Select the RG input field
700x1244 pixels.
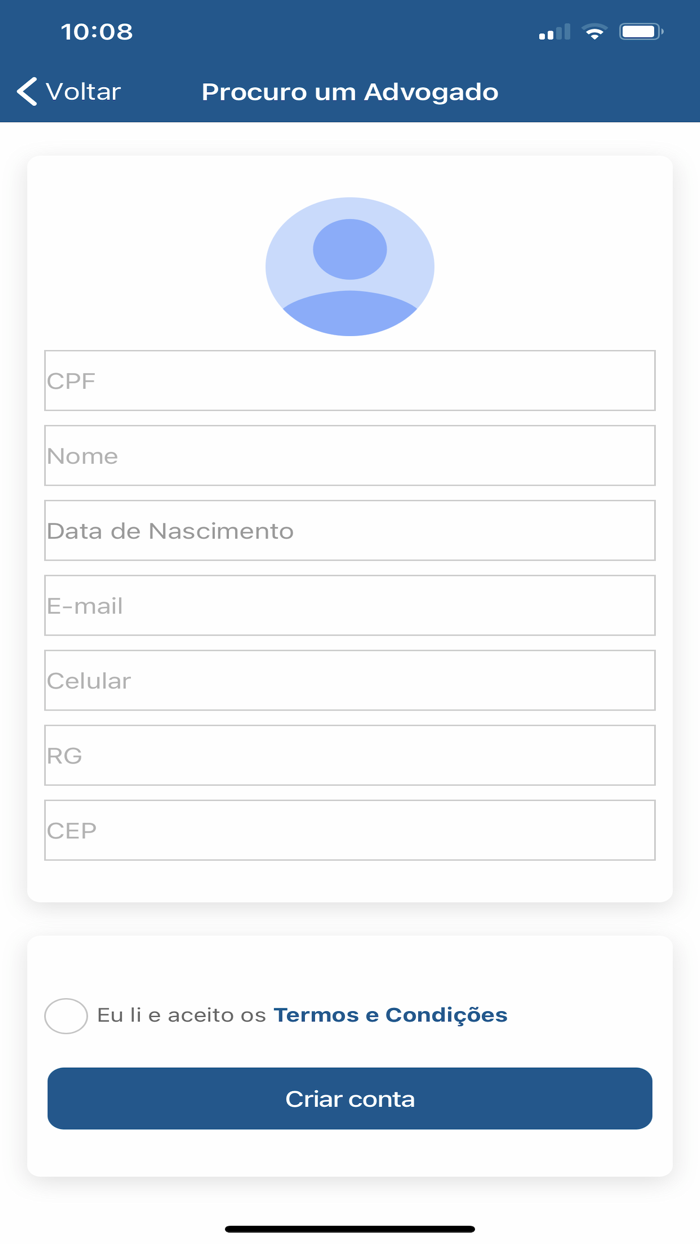point(350,756)
